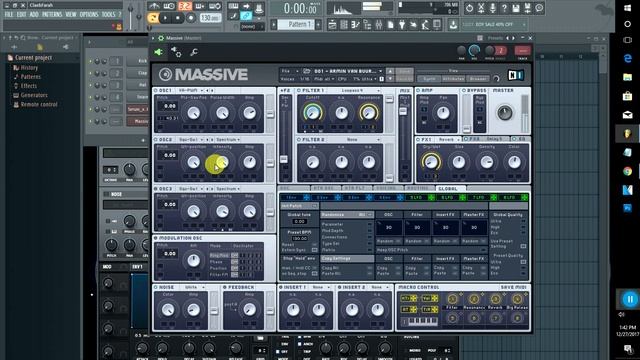The height and width of the screenshot is (360, 640).
Task: Toggle Bypass section power button
Action: [x=464, y=90]
